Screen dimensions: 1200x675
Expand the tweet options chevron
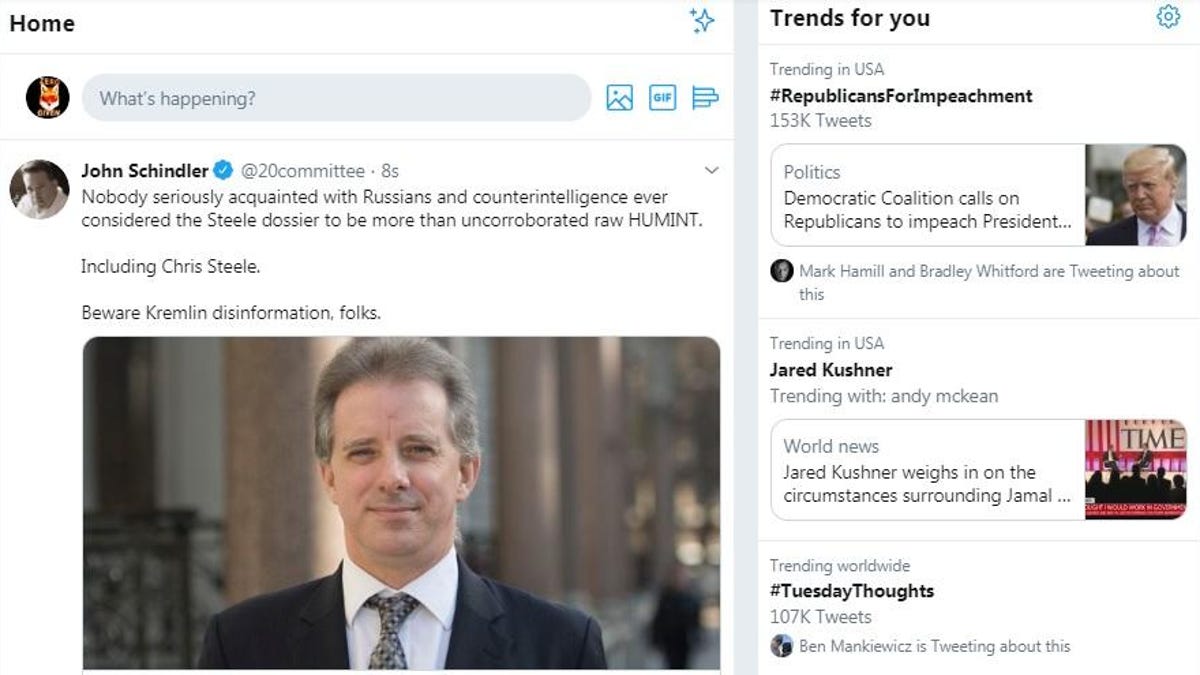[x=712, y=171]
